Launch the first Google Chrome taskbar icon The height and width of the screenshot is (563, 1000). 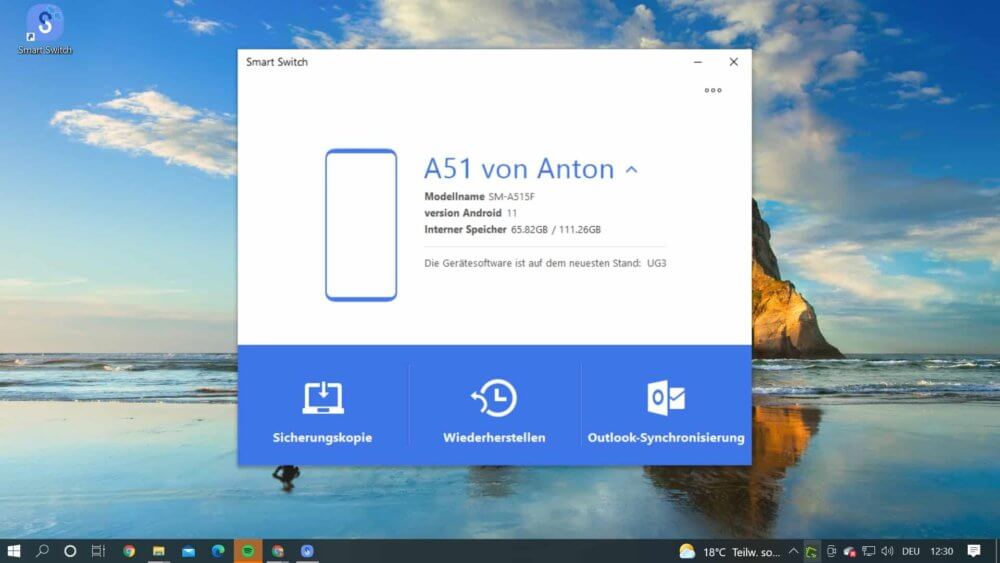point(129,551)
